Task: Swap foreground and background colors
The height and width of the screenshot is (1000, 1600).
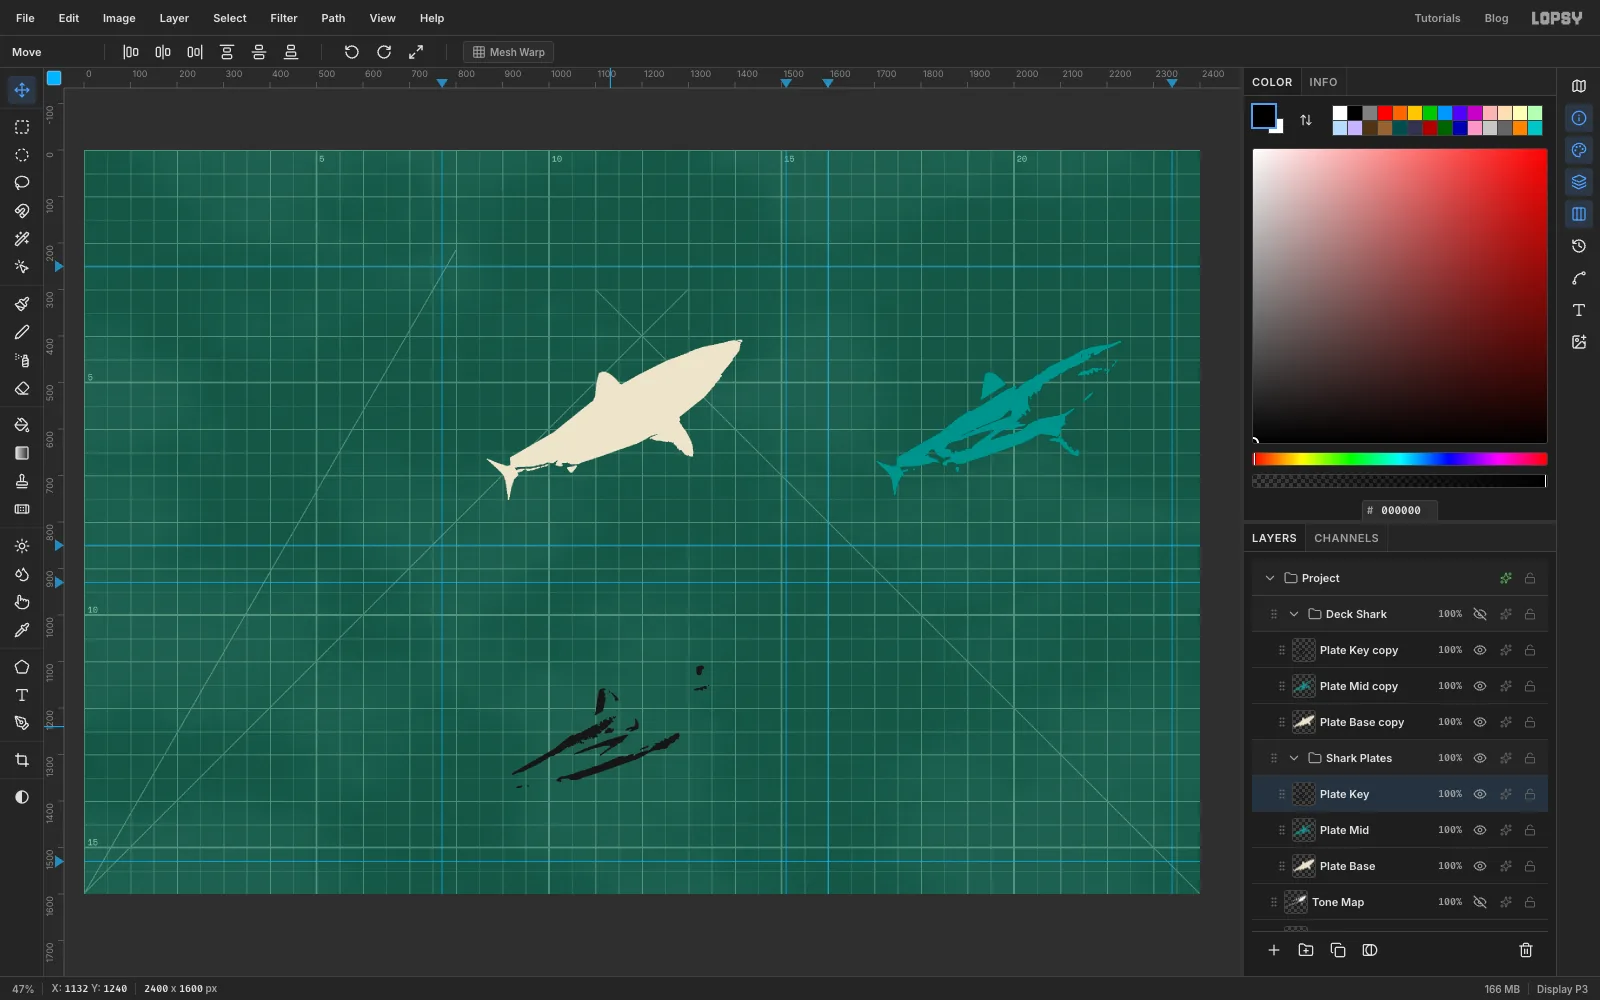Action: 1306,120
